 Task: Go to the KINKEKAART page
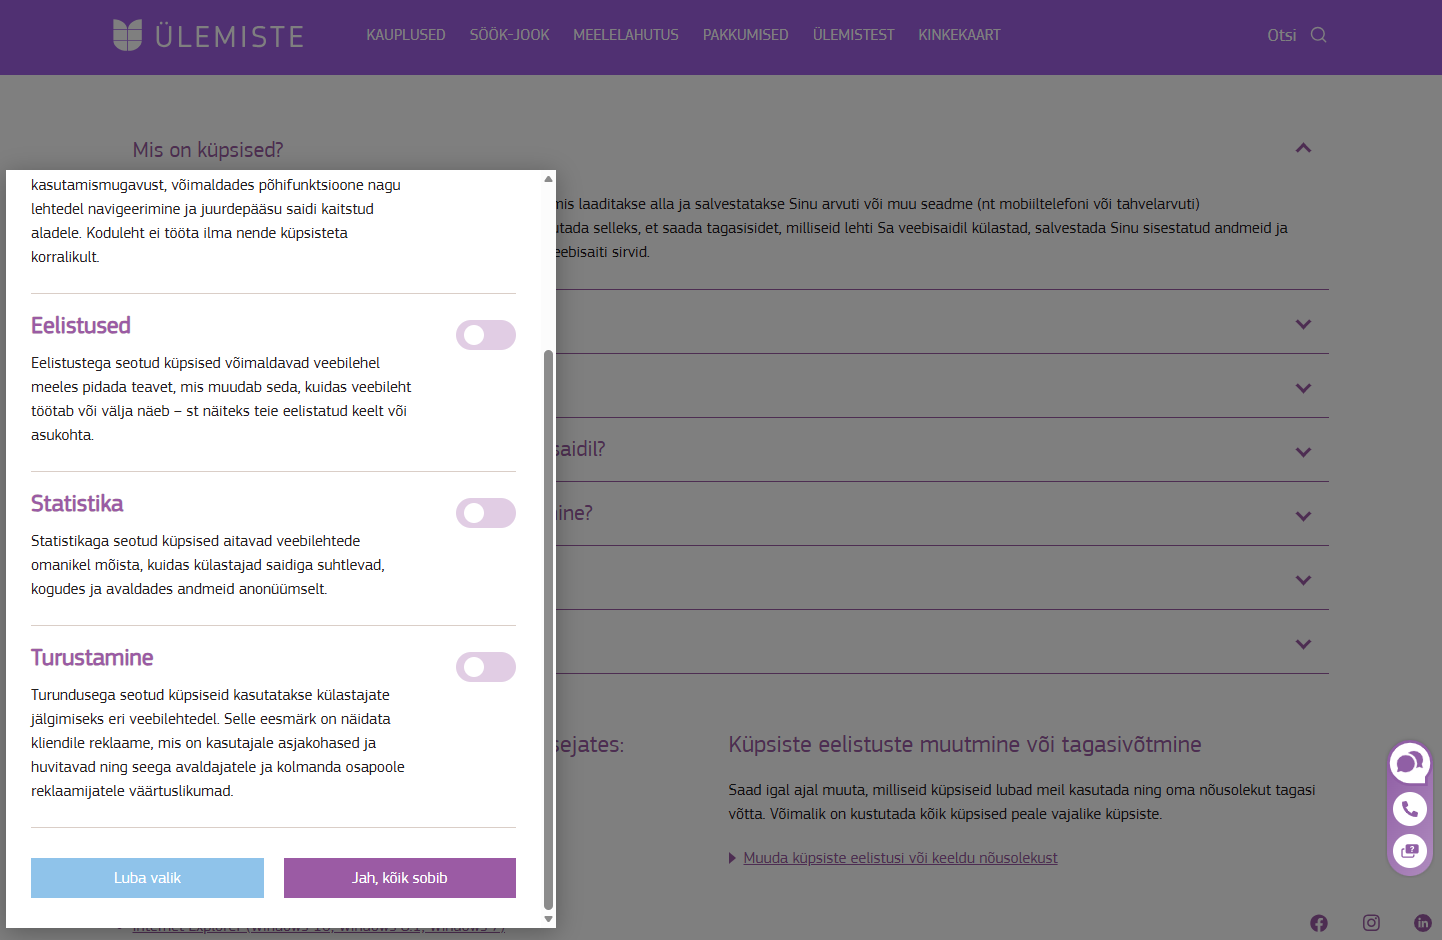tap(960, 35)
